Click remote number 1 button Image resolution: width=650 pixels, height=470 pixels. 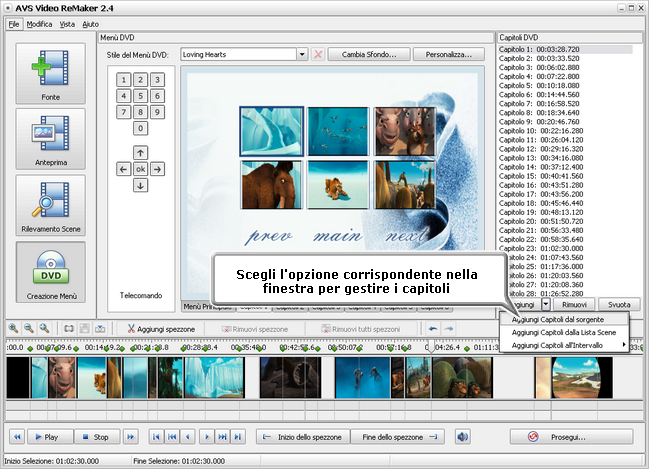click(124, 80)
